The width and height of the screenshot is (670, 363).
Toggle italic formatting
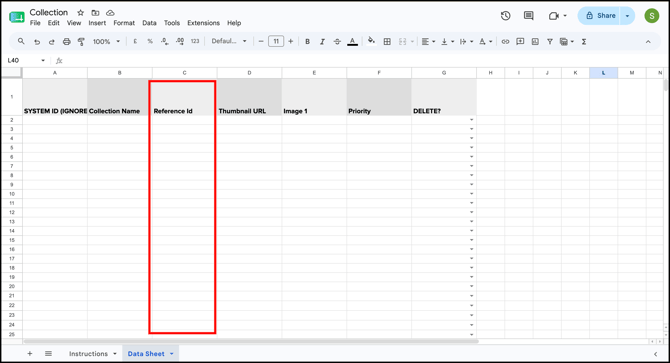click(x=322, y=41)
